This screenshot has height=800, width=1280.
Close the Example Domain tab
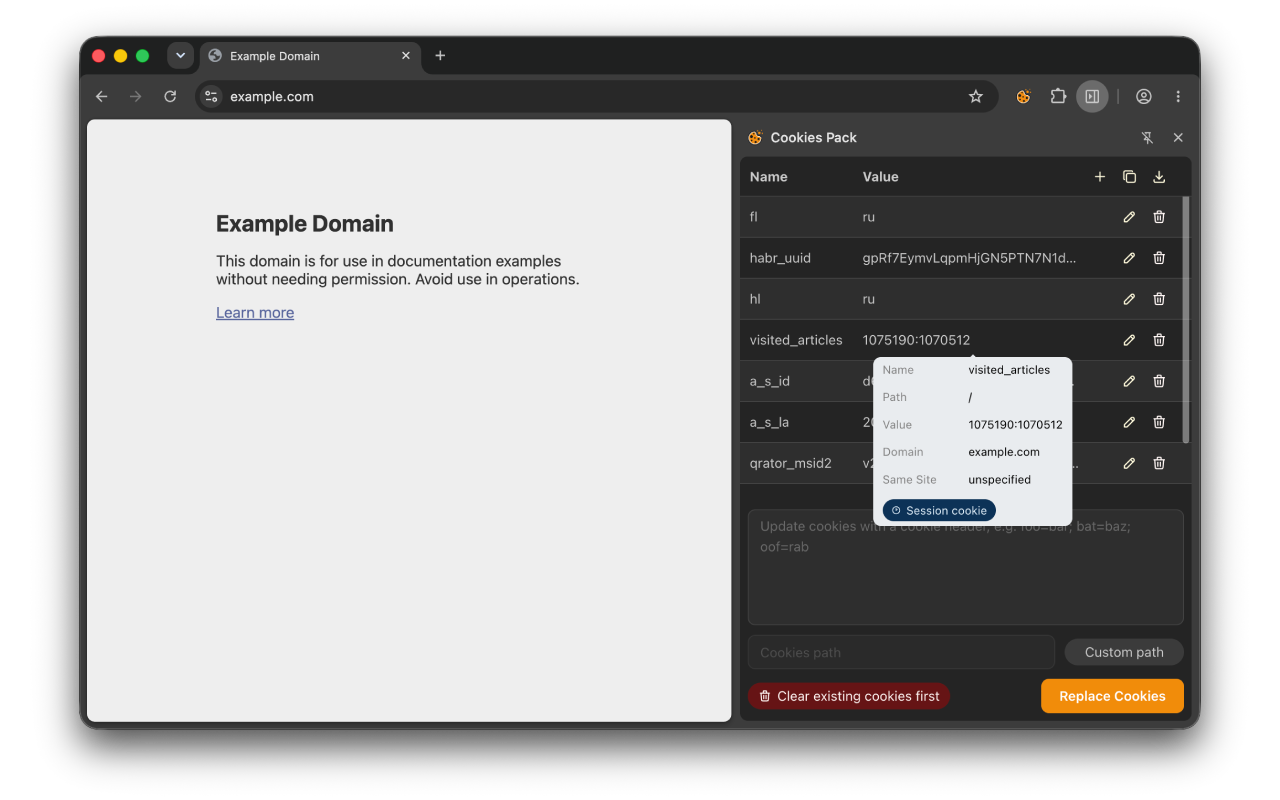coord(406,56)
